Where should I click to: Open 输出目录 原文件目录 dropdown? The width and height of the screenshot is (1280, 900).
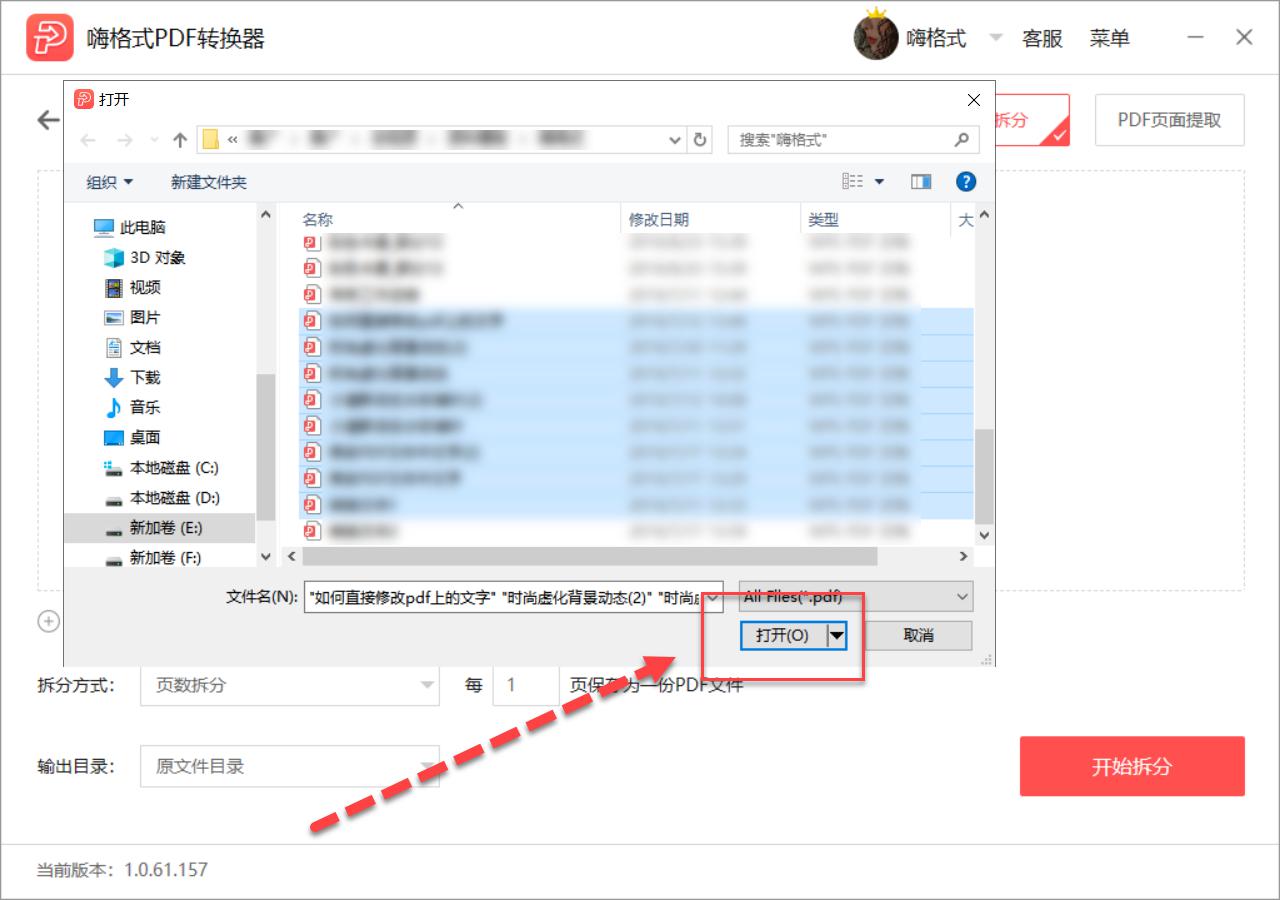click(290, 766)
